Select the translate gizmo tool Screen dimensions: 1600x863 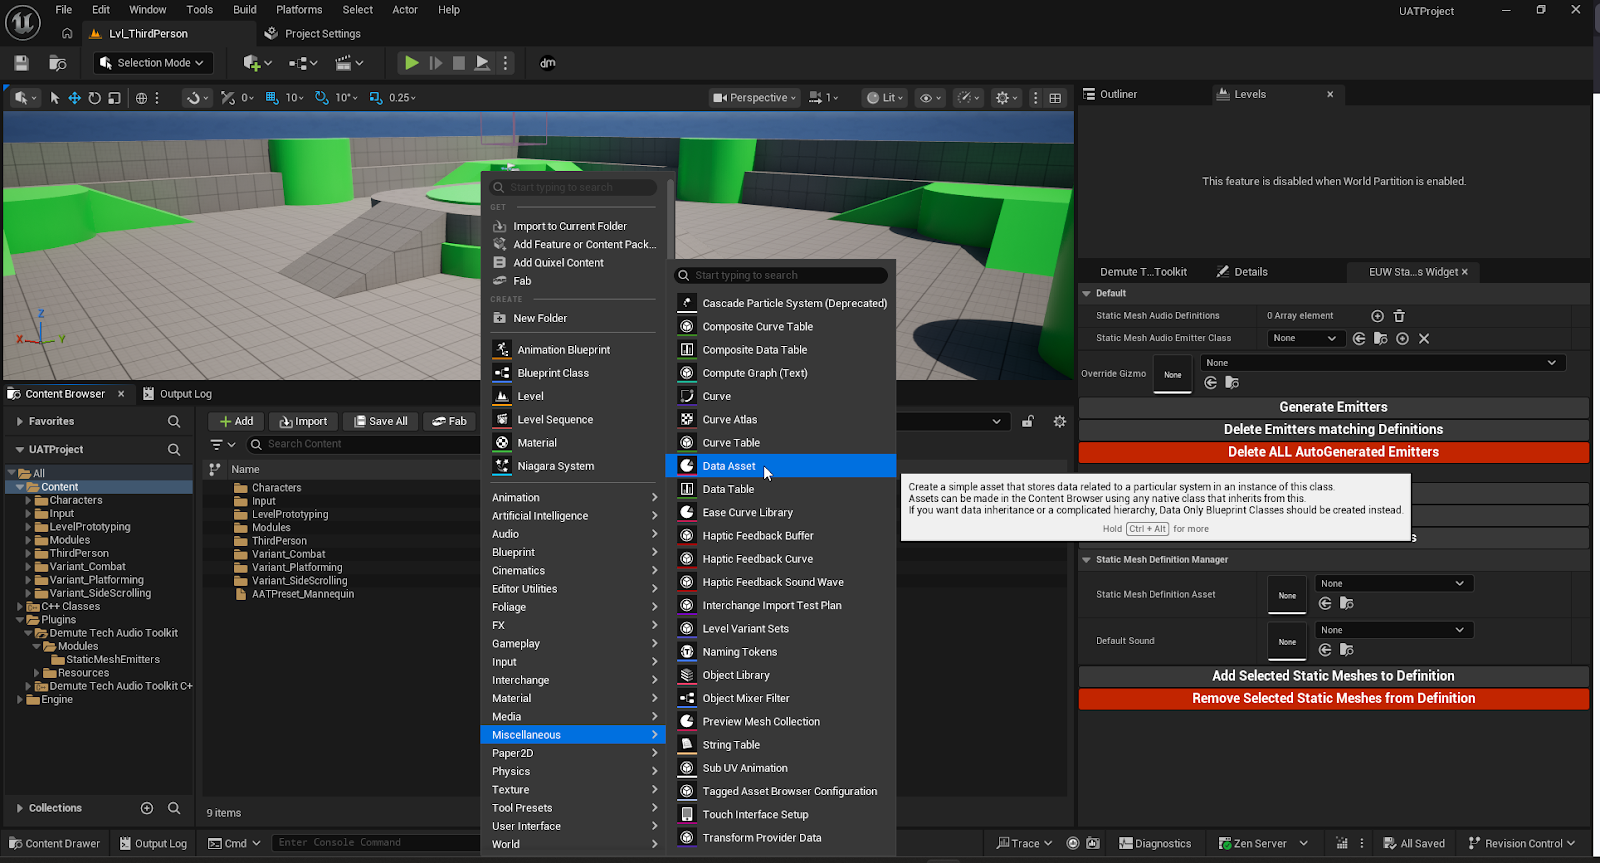tap(74, 98)
